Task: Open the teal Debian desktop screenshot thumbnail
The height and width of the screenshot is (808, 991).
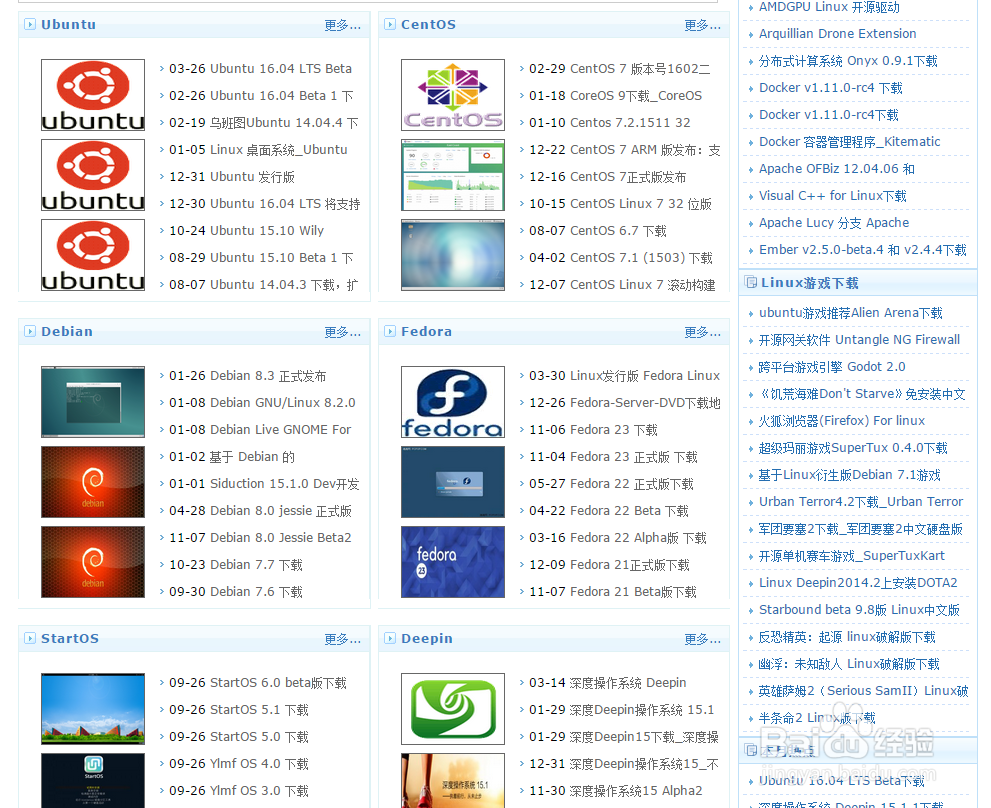Action: (93, 402)
